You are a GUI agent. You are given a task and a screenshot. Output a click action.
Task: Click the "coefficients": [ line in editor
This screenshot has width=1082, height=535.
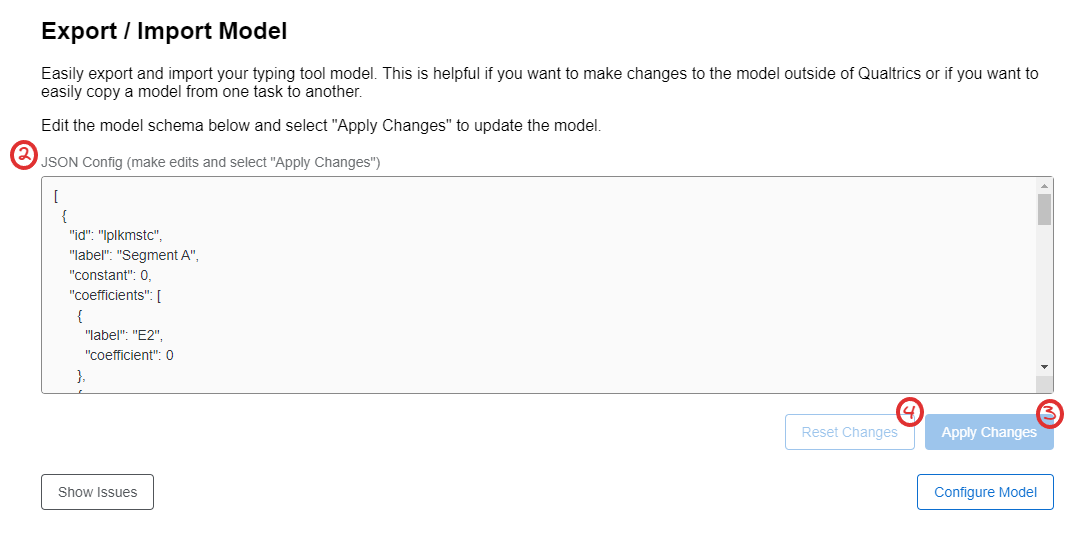click(115, 295)
